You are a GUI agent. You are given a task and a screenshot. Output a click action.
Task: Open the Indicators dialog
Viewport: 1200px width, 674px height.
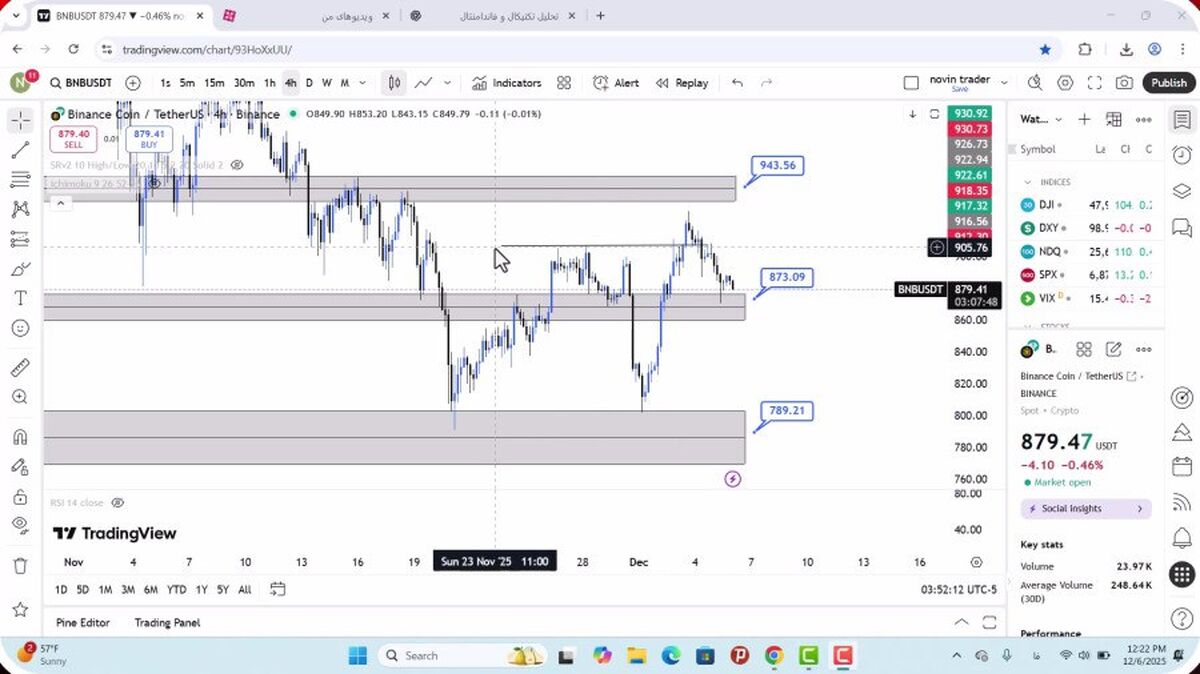pos(506,83)
